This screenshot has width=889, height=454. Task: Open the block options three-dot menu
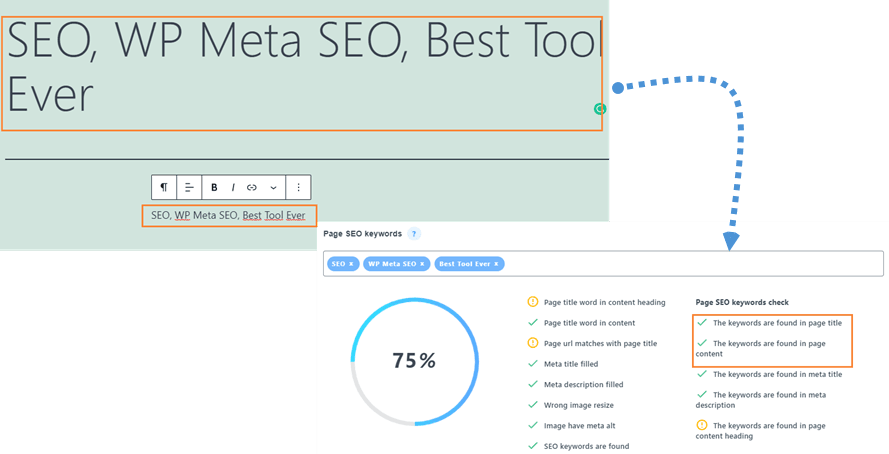[x=298, y=187]
